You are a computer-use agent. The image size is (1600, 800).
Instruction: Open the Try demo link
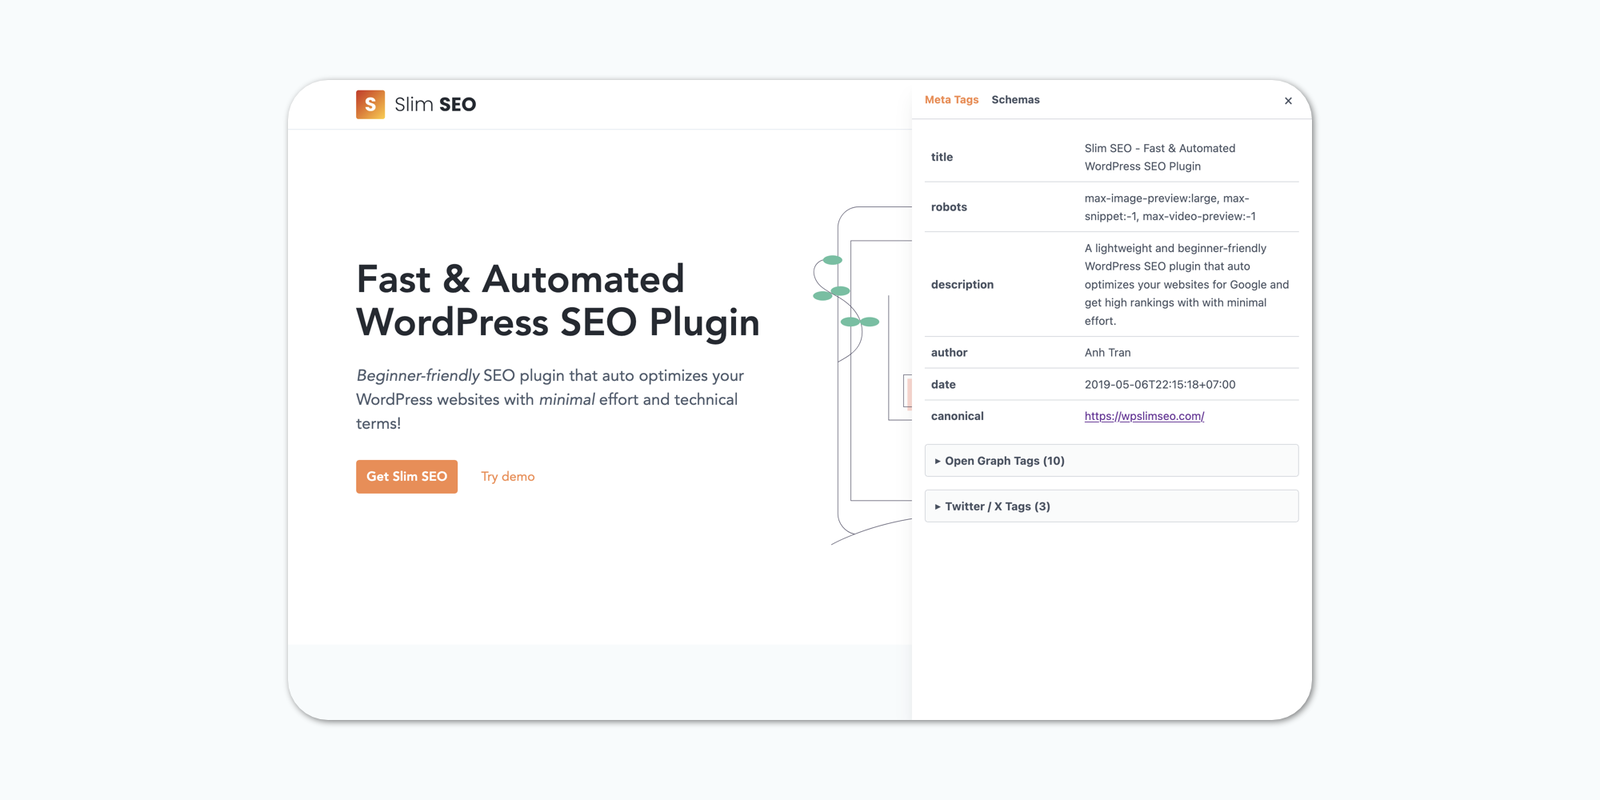point(508,477)
